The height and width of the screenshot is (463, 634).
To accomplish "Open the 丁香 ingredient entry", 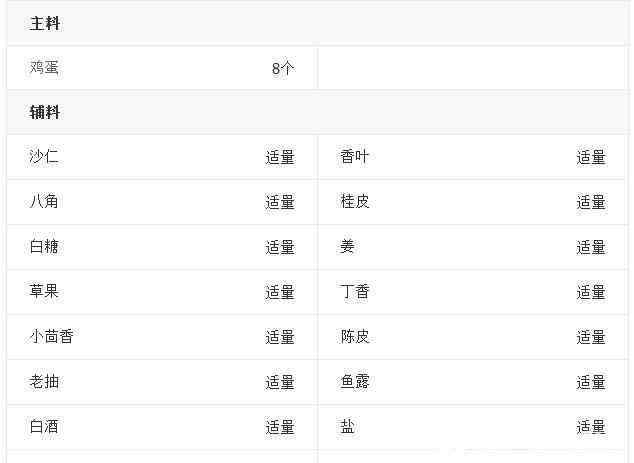I will coord(355,292).
